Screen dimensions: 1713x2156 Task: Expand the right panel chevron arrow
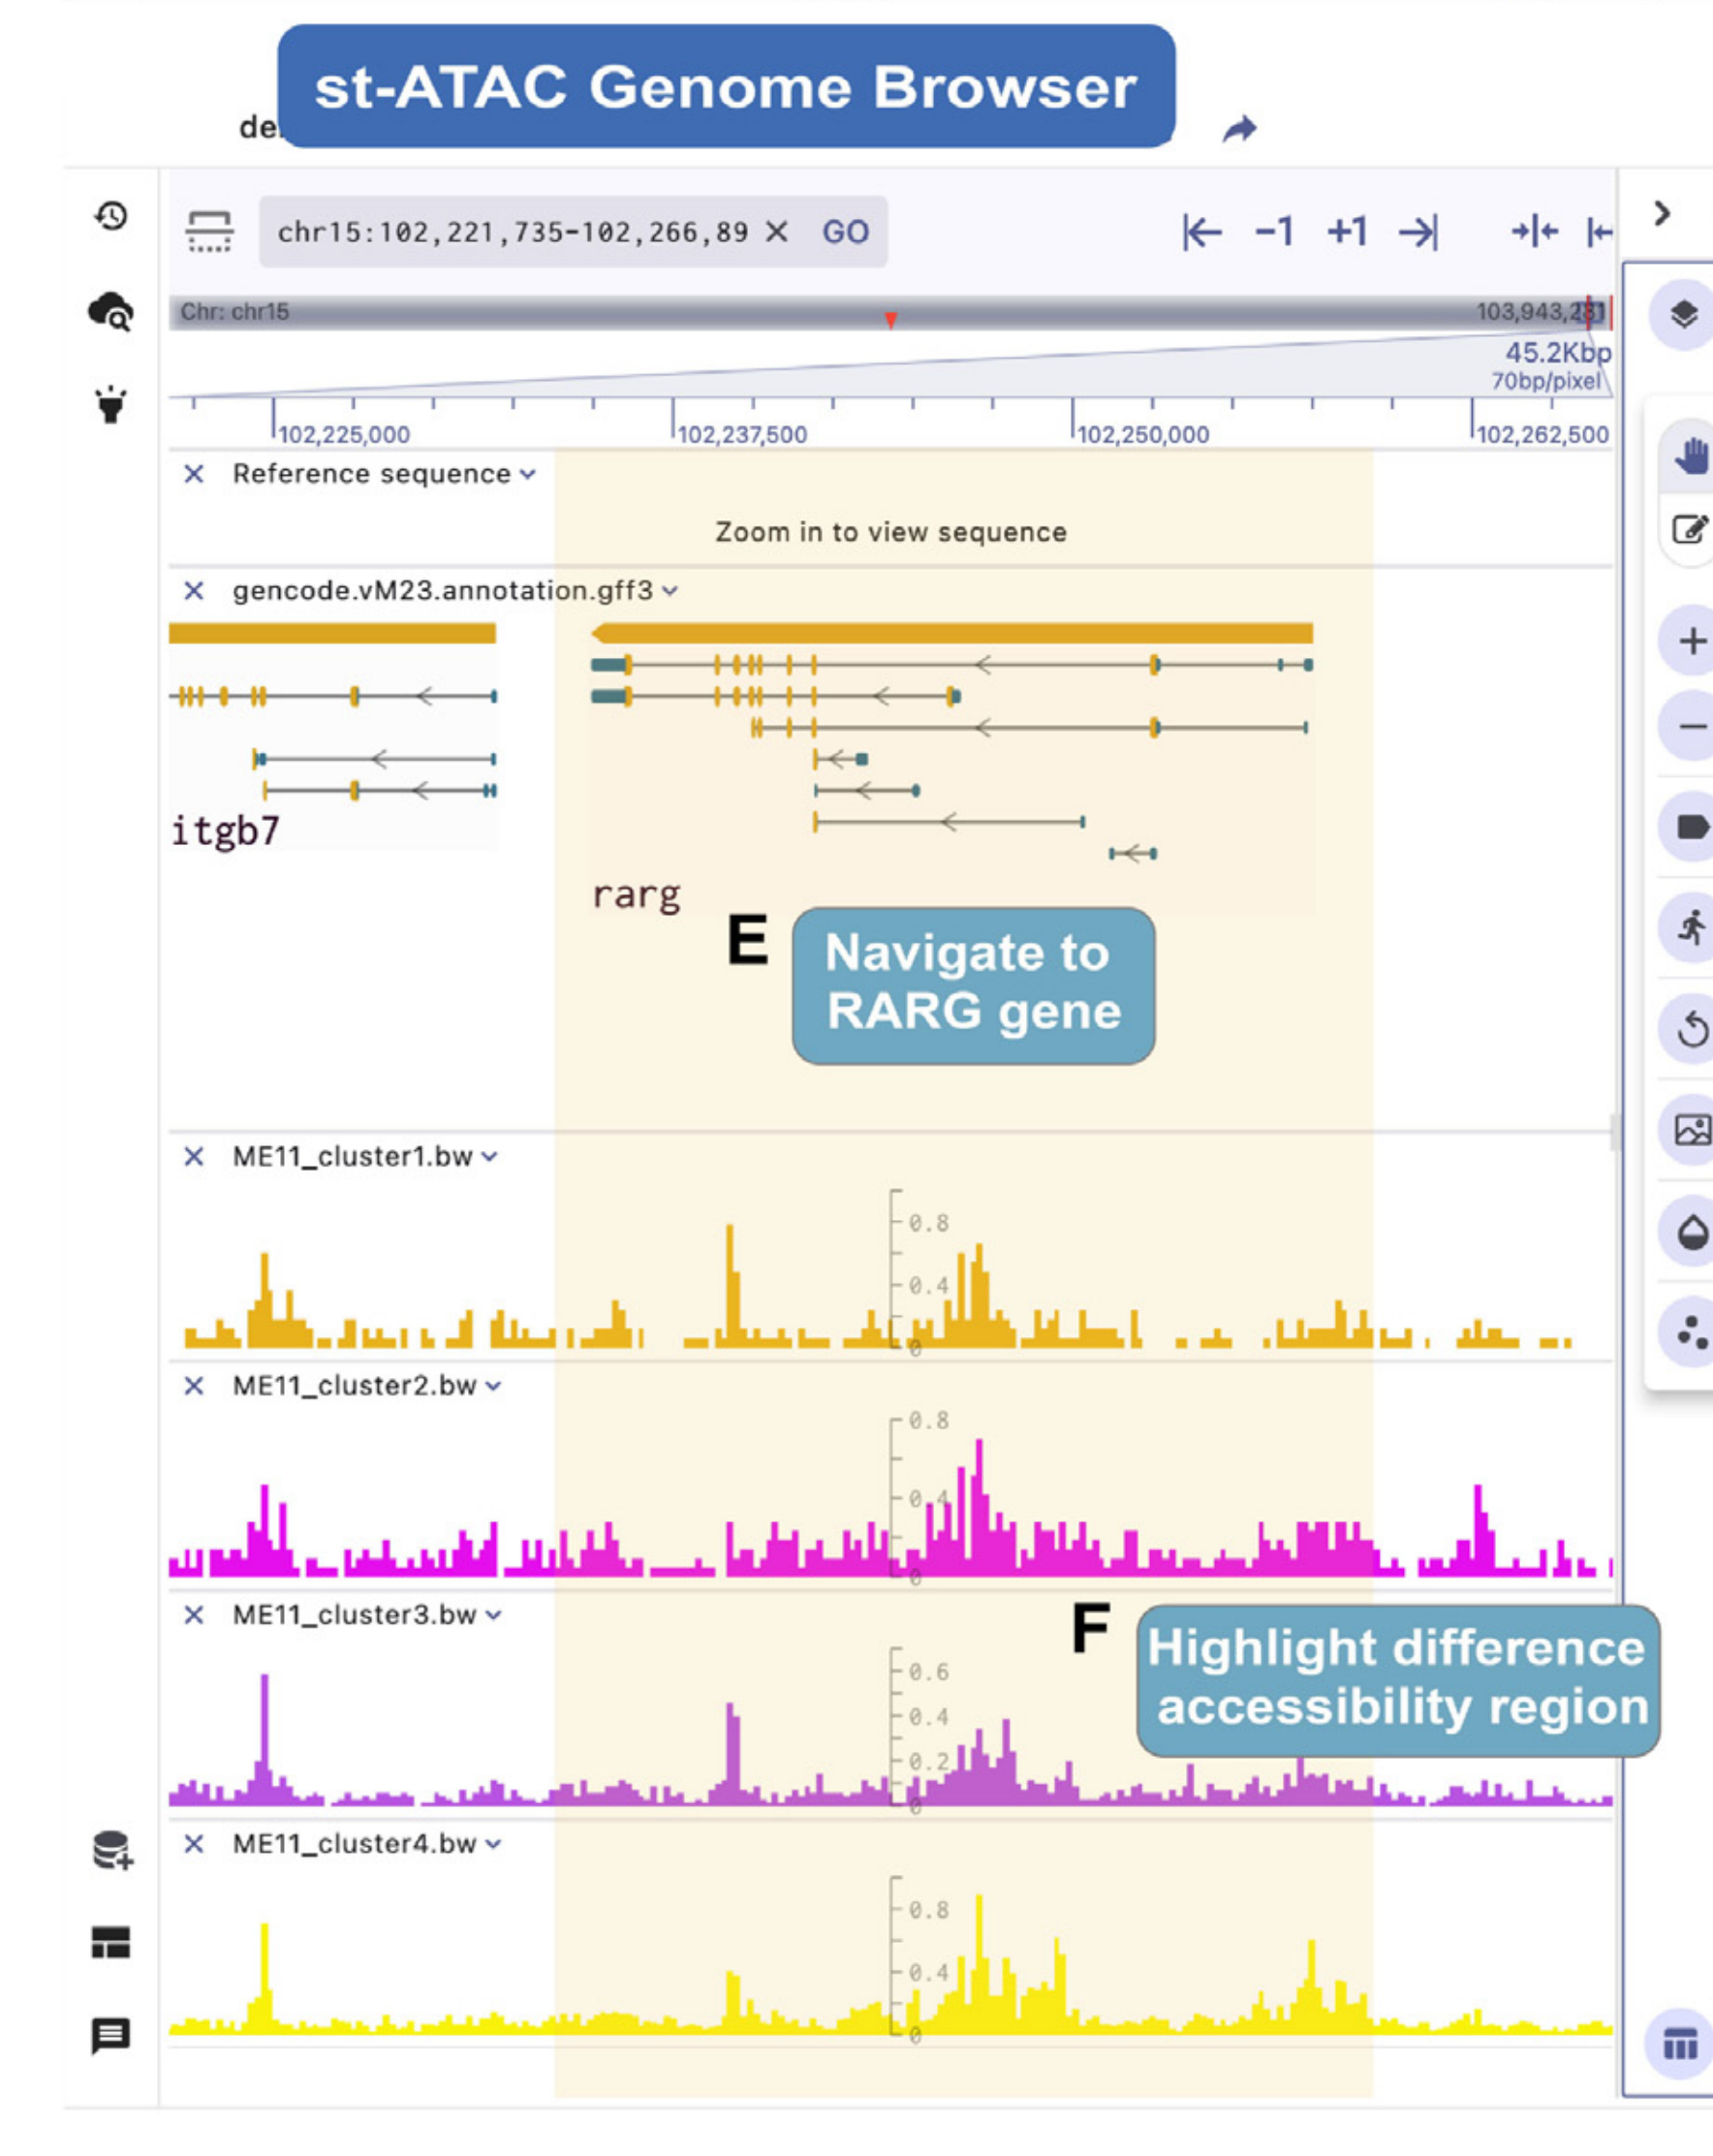tap(1662, 214)
